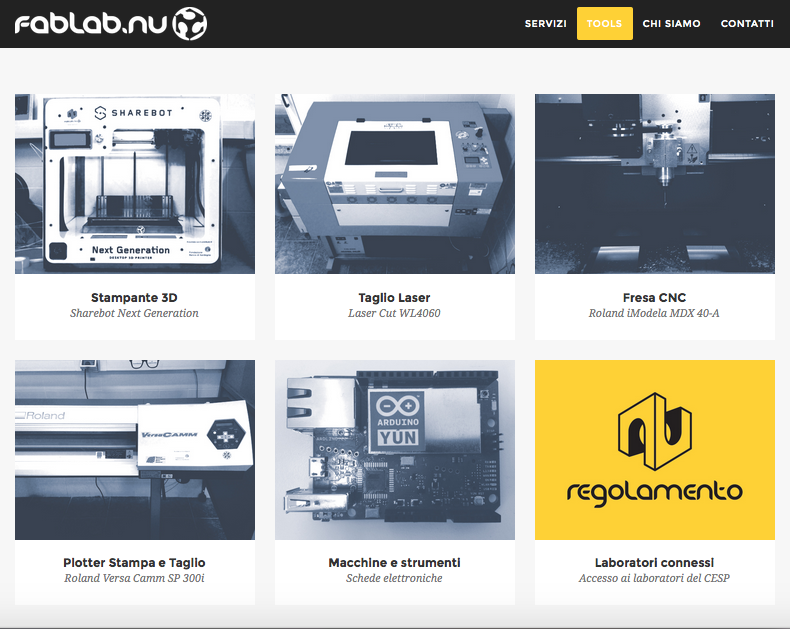Viewport: 790px width, 629px height.
Task: Click Macchine e strumenti heading
Action: pos(394,562)
